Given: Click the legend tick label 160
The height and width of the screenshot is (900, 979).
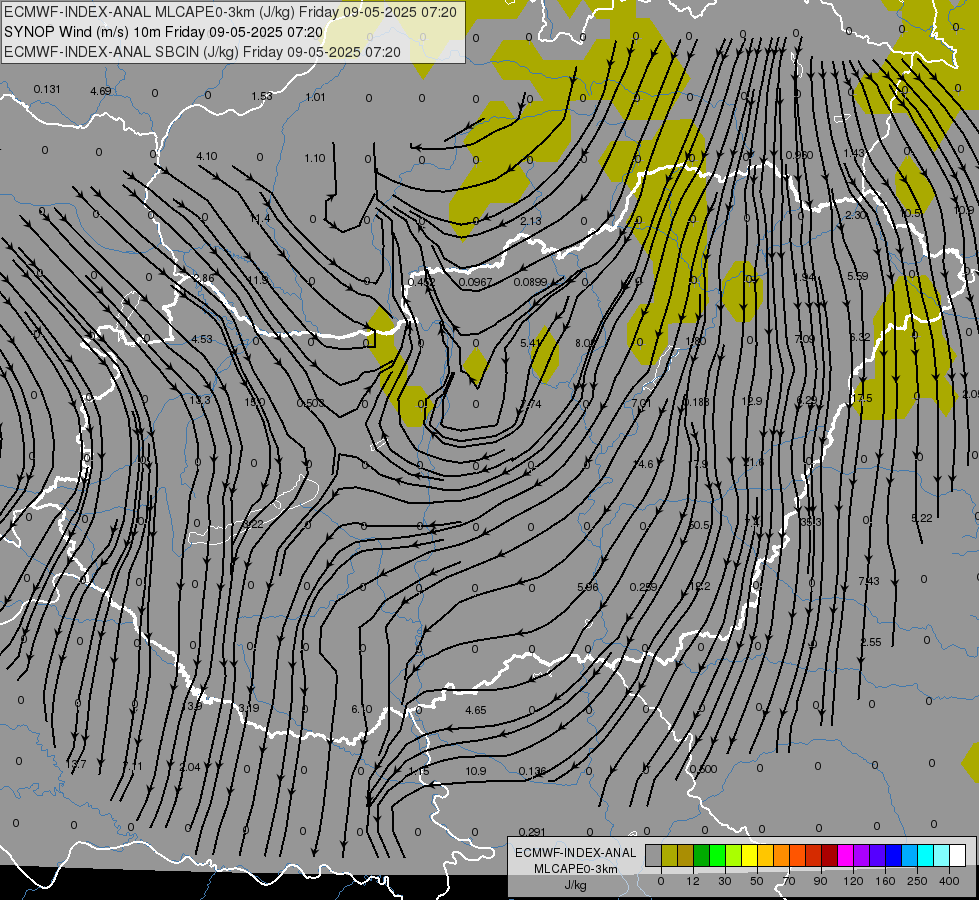Looking at the screenshot, I should 885,881.
